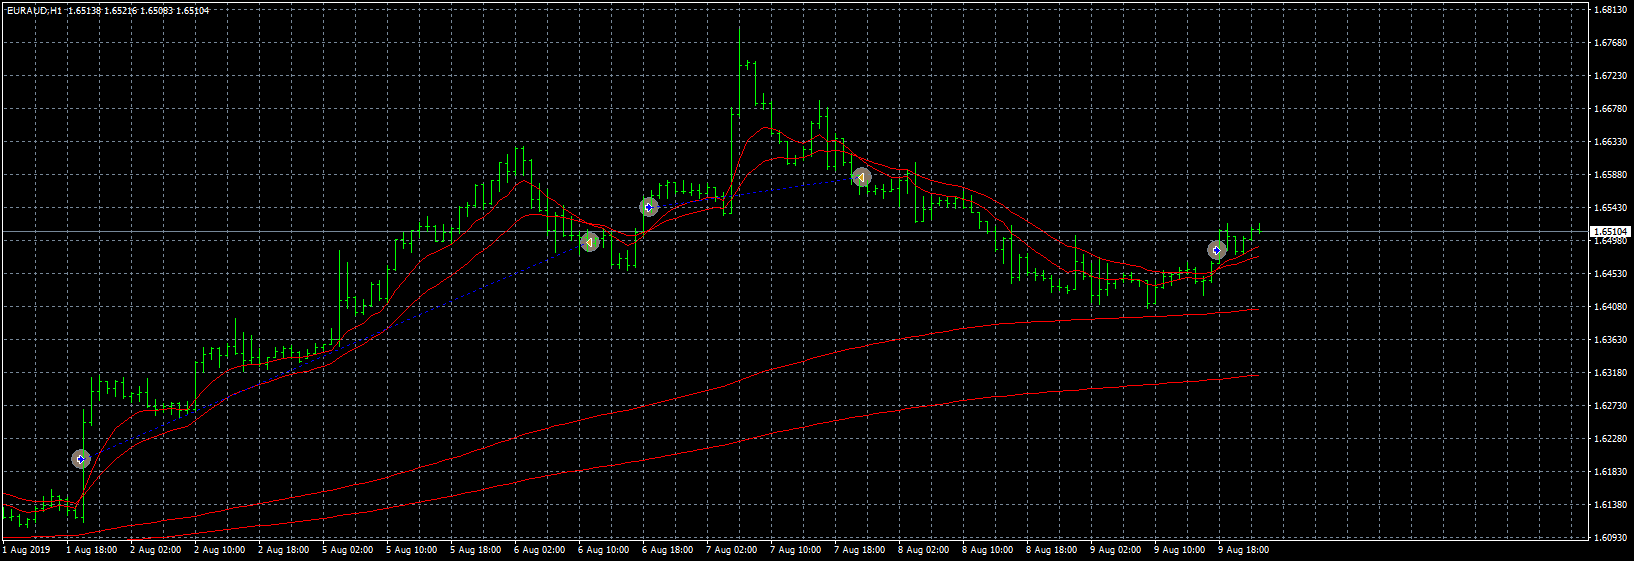Click the 6 Aug 02:00 time label
The width and height of the screenshot is (1634, 561).
pos(539,550)
